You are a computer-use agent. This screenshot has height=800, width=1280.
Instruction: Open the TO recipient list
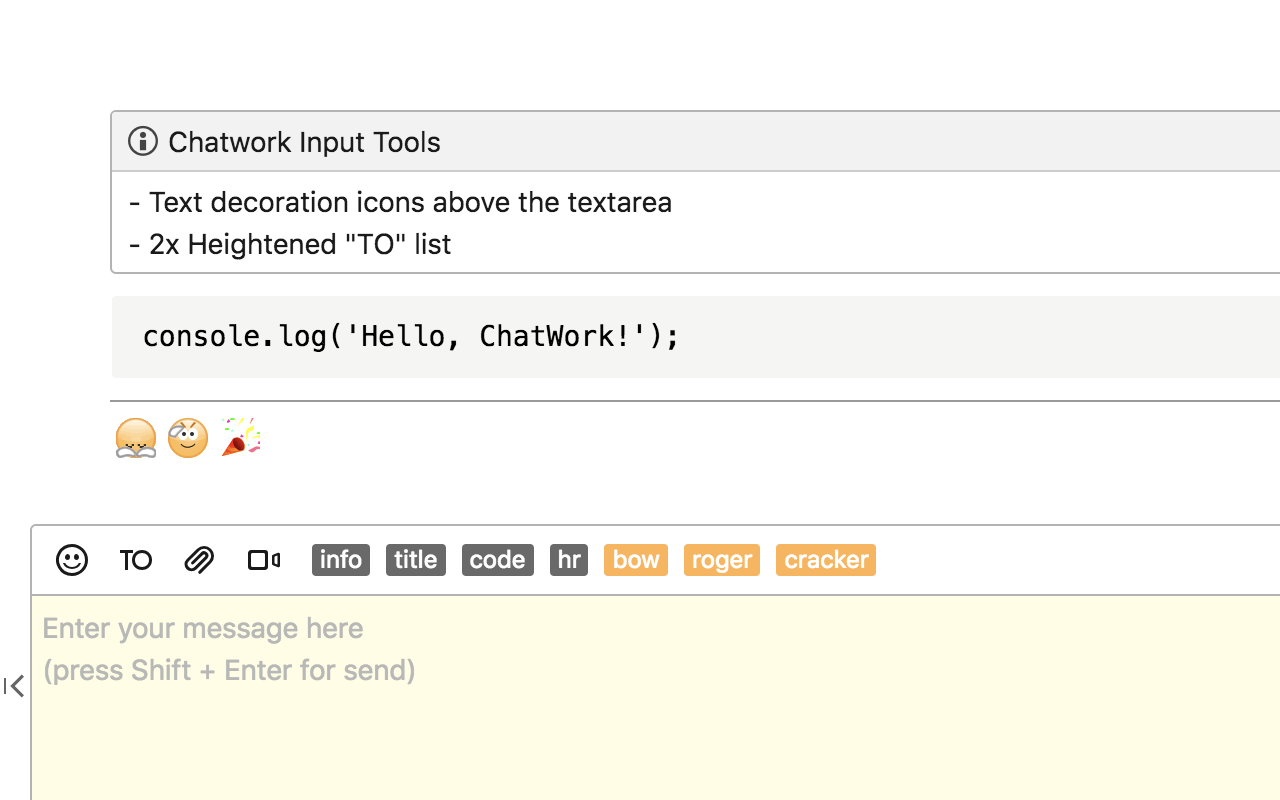click(136, 560)
